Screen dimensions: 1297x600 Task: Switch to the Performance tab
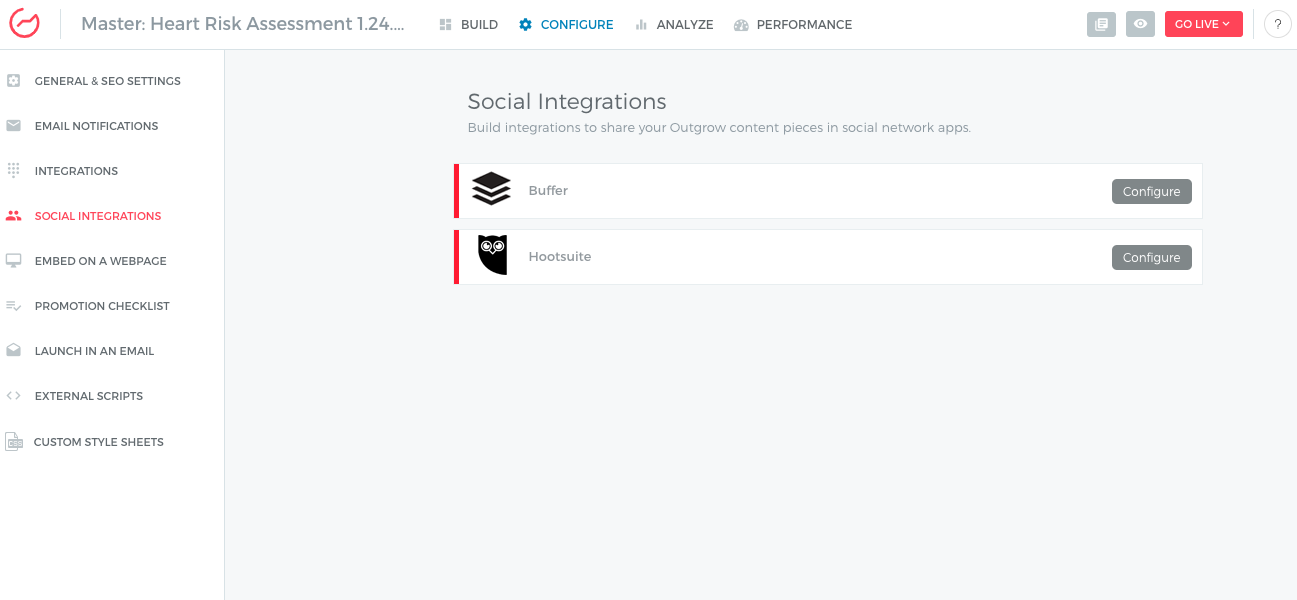click(x=793, y=25)
